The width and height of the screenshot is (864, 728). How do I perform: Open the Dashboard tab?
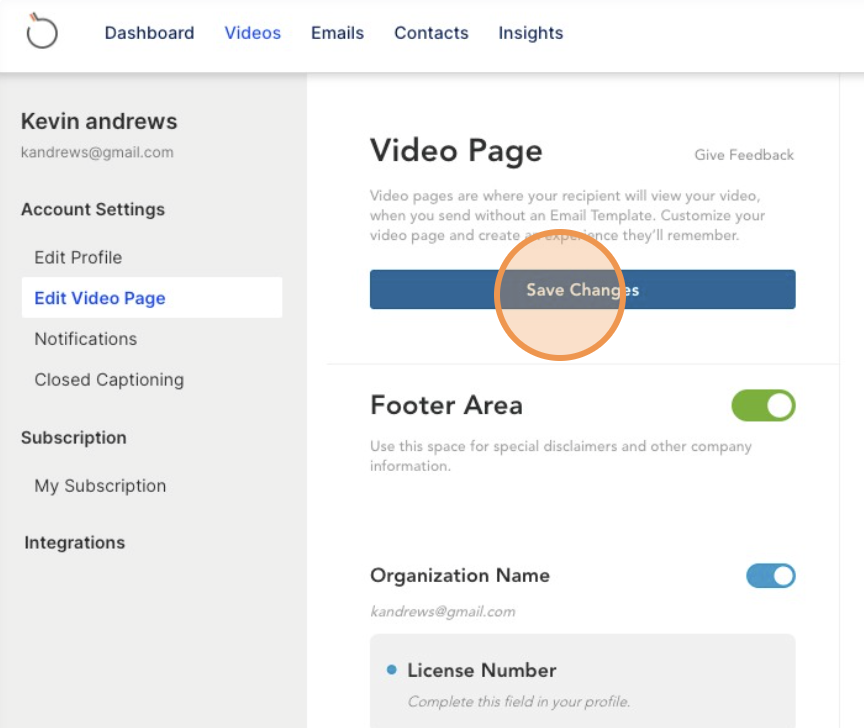tap(149, 33)
